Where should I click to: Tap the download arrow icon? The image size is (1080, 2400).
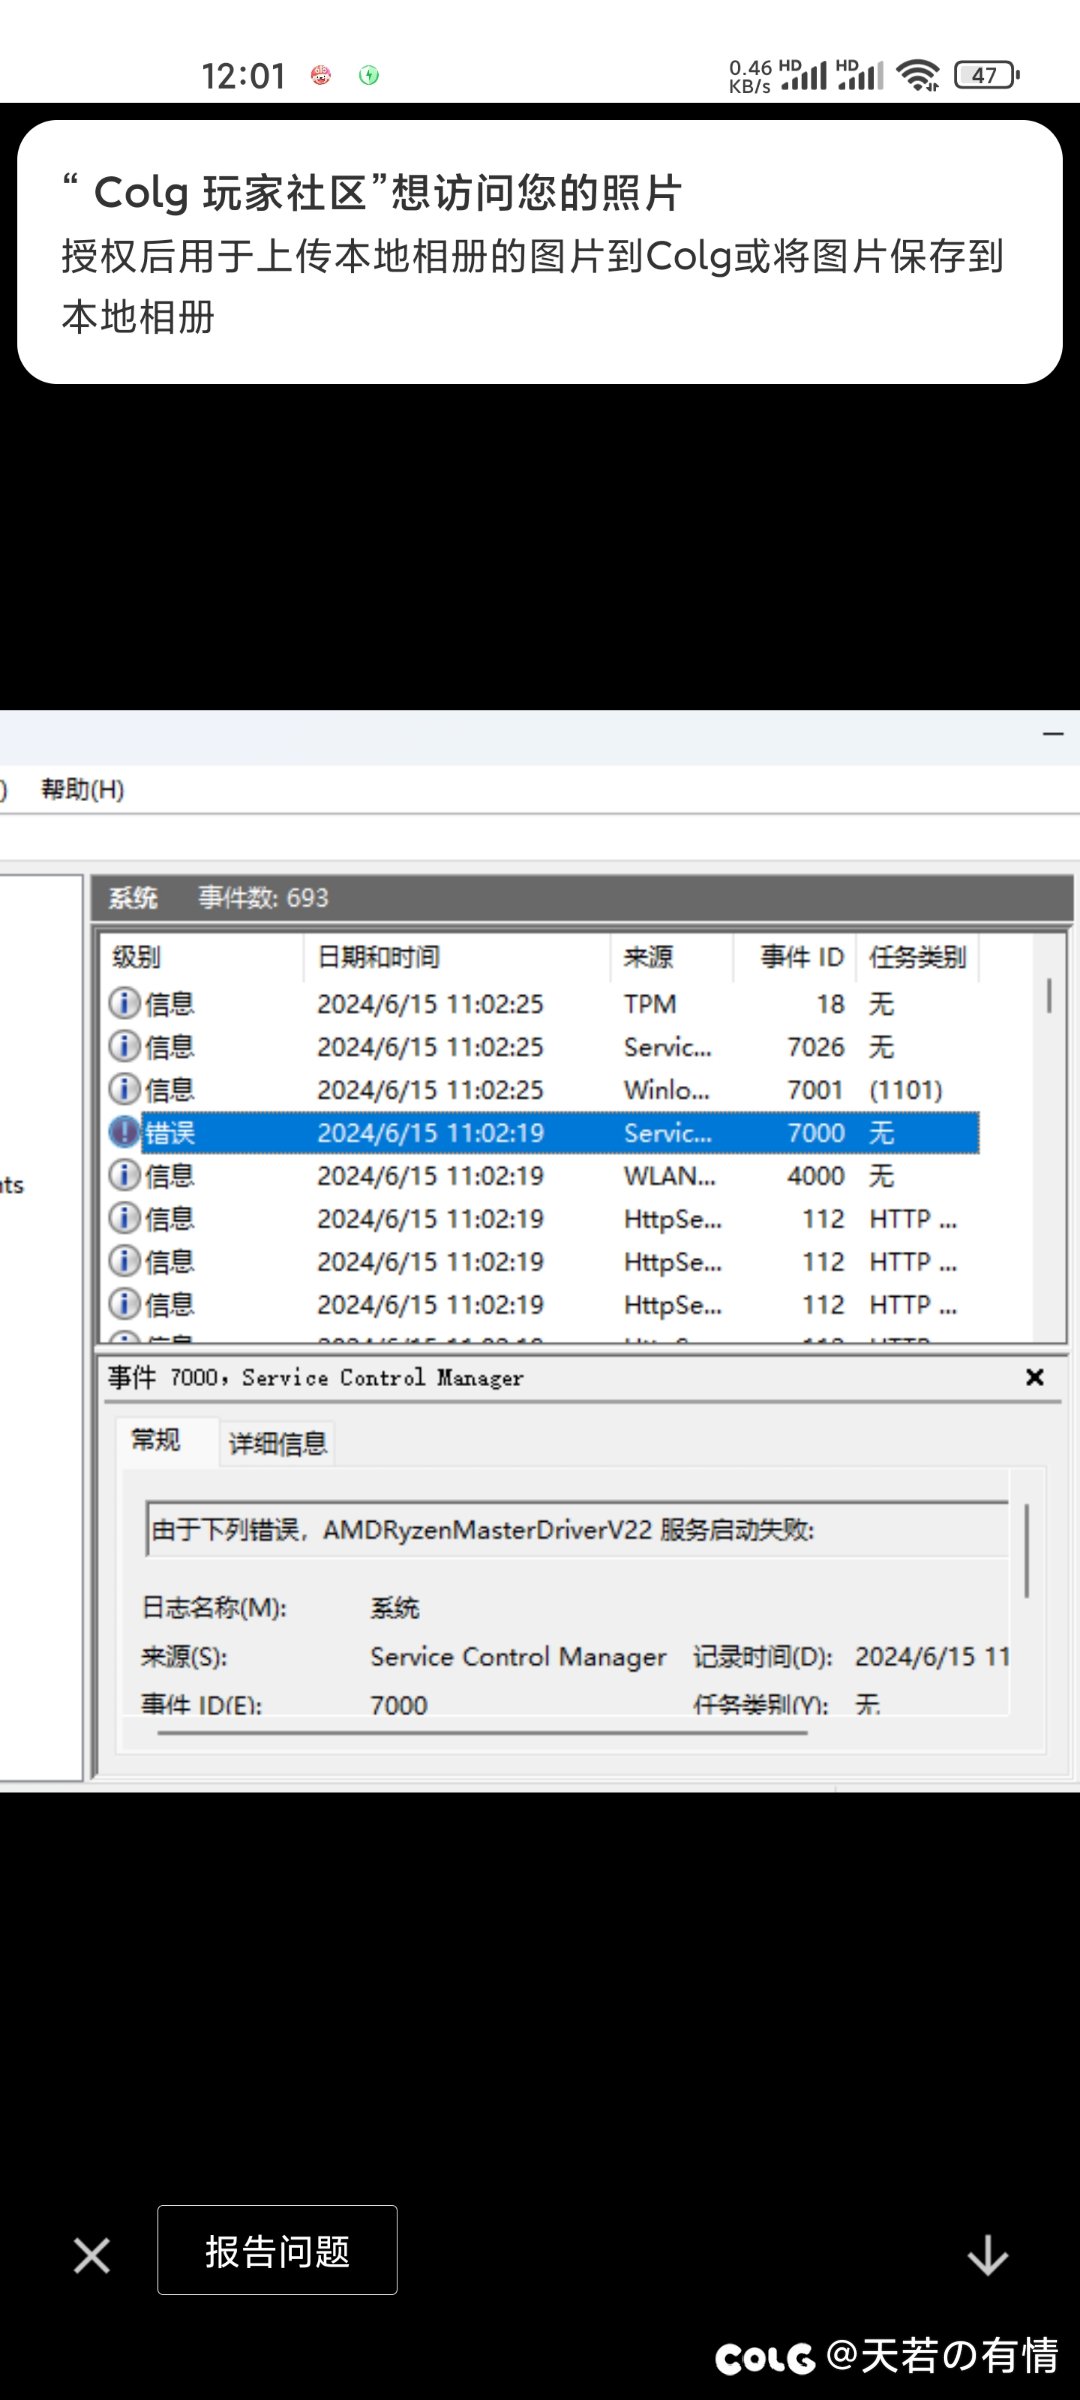pos(987,2255)
